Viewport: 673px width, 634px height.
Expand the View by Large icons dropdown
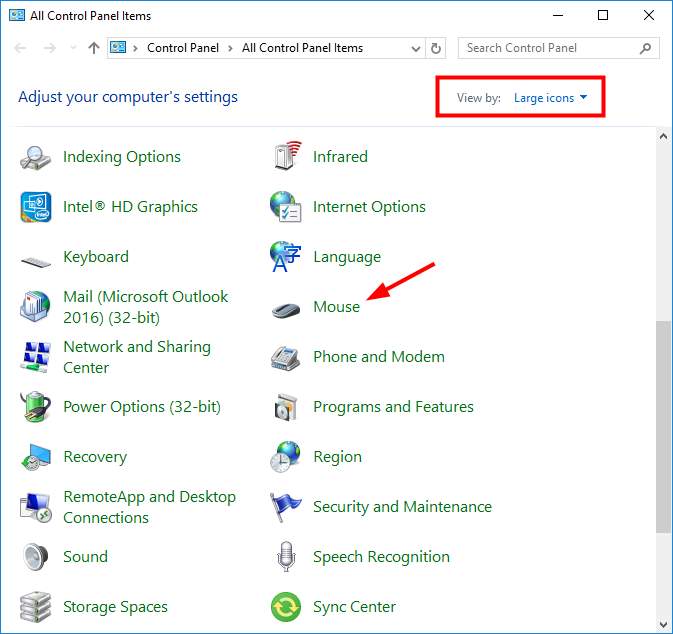(x=550, y=98)
